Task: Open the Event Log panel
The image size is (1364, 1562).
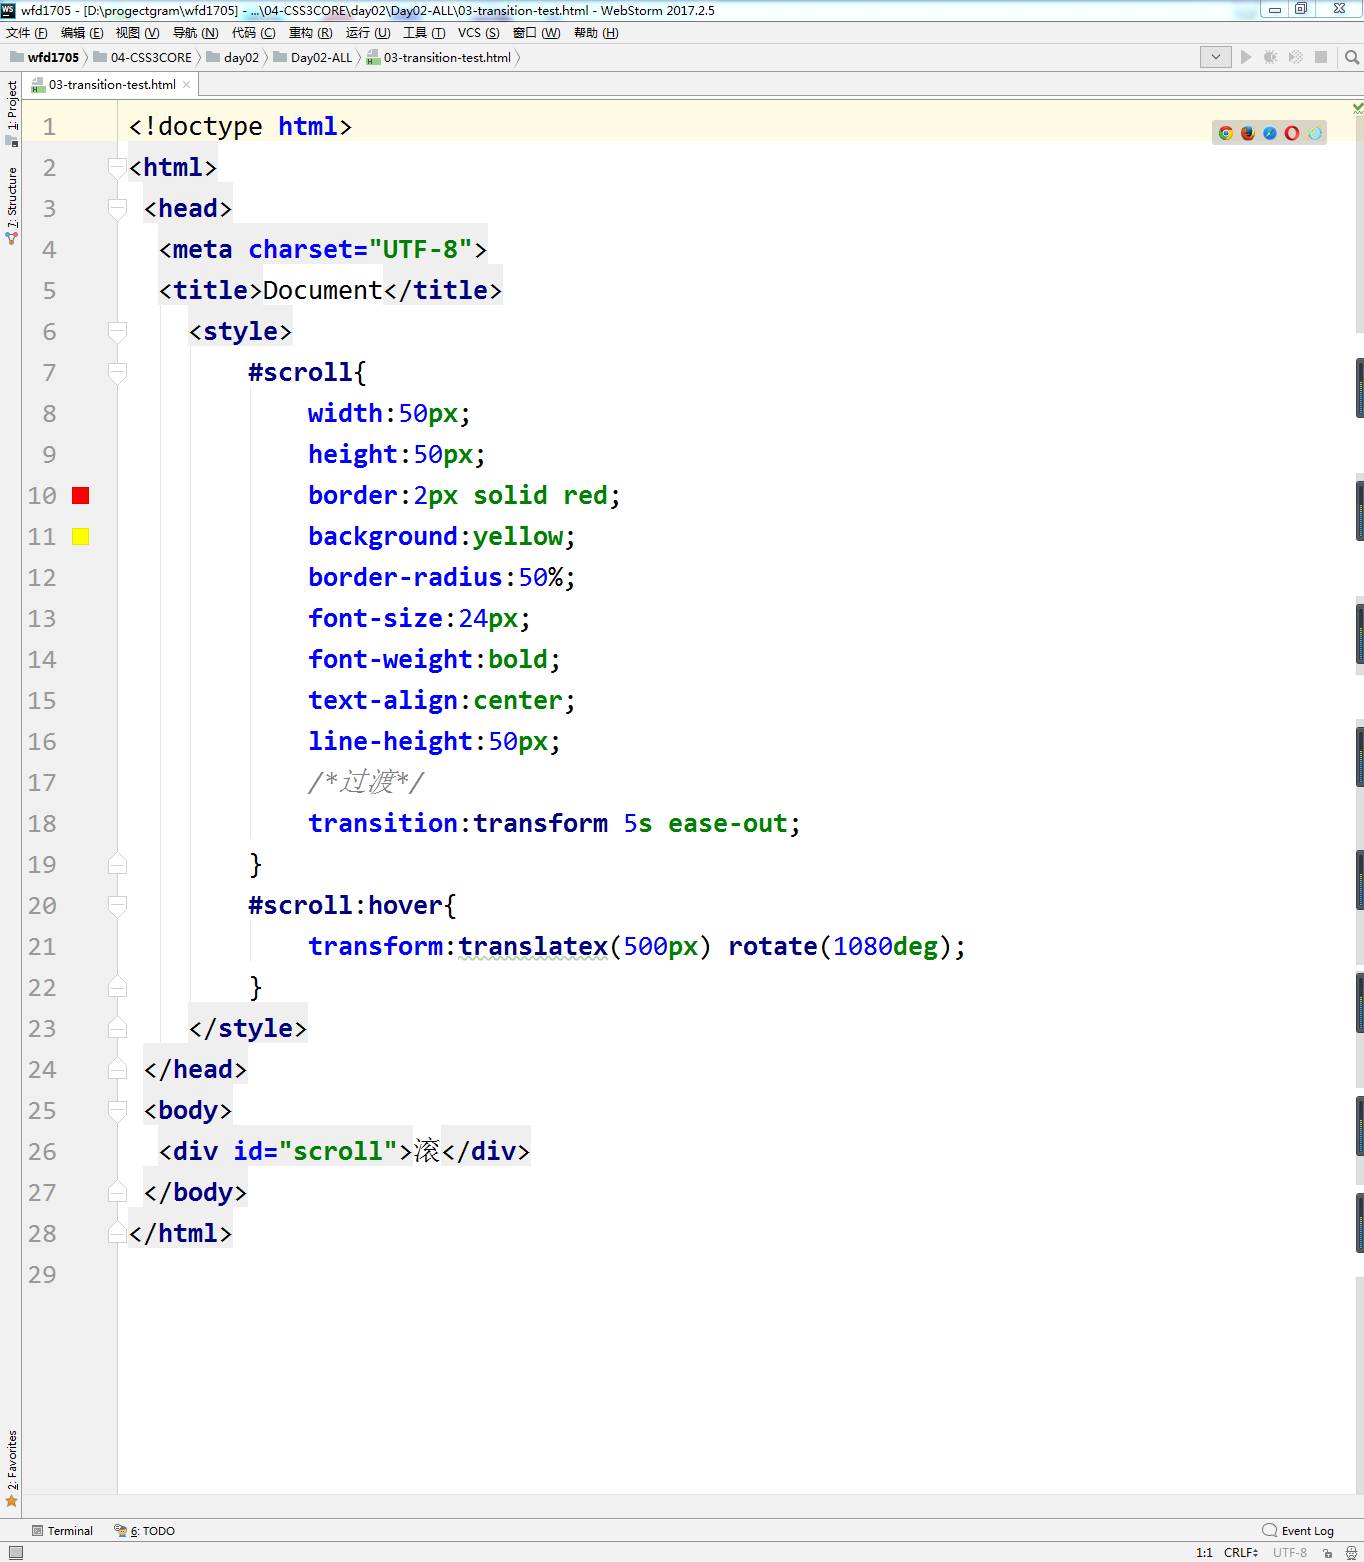Action: (1298, 1531)
